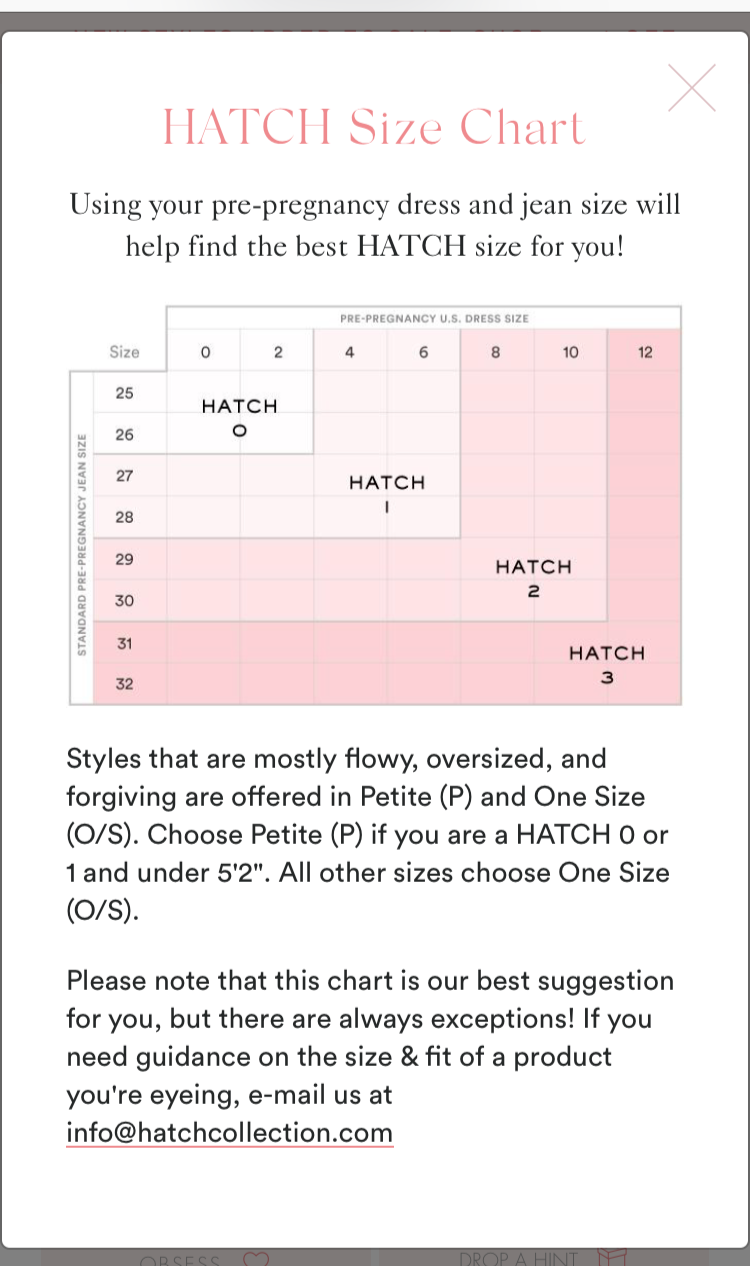Click the heart icon next to Obsess
The image size is (750, 1266).
click(x=256, y=1259)
